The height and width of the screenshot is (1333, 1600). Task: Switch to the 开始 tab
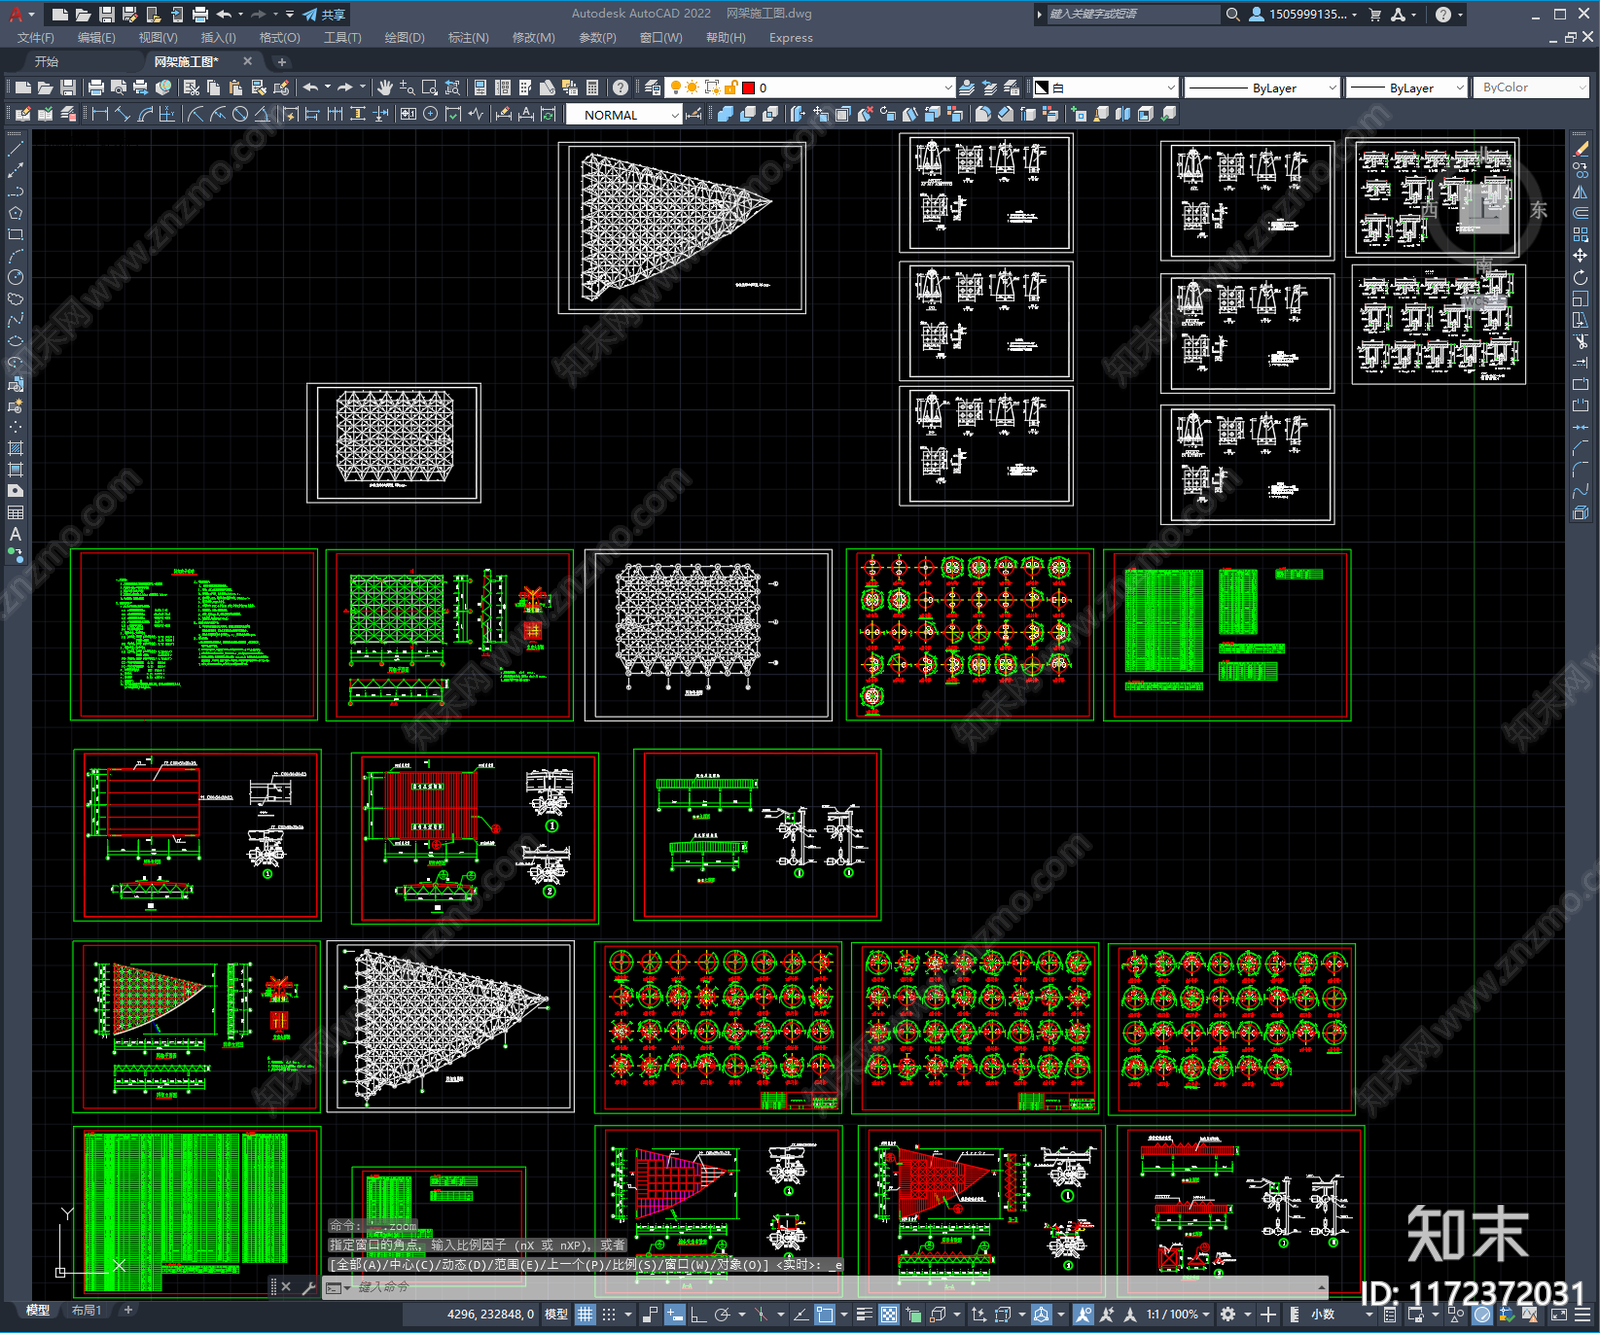47,62
